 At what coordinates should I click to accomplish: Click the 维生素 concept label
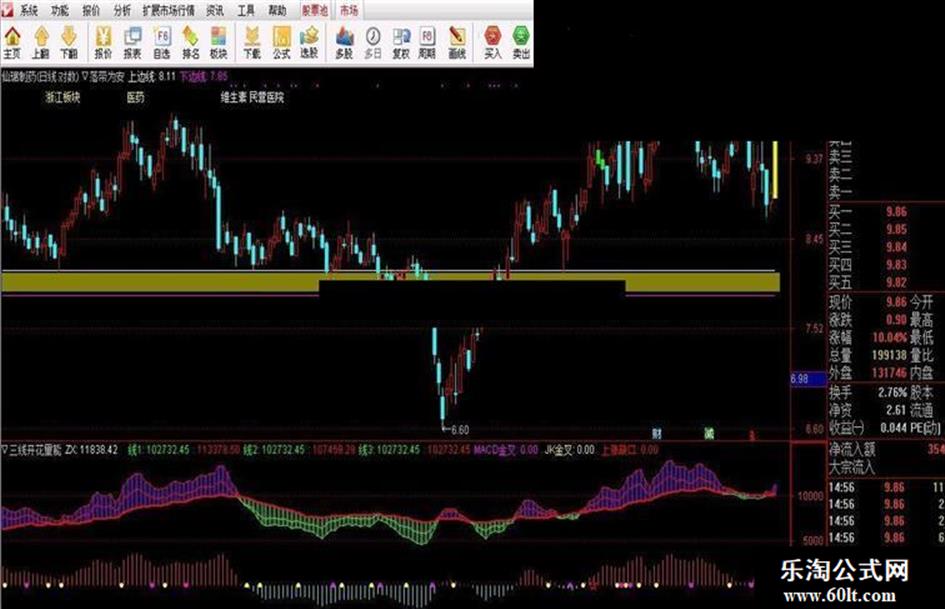(233, 97)
